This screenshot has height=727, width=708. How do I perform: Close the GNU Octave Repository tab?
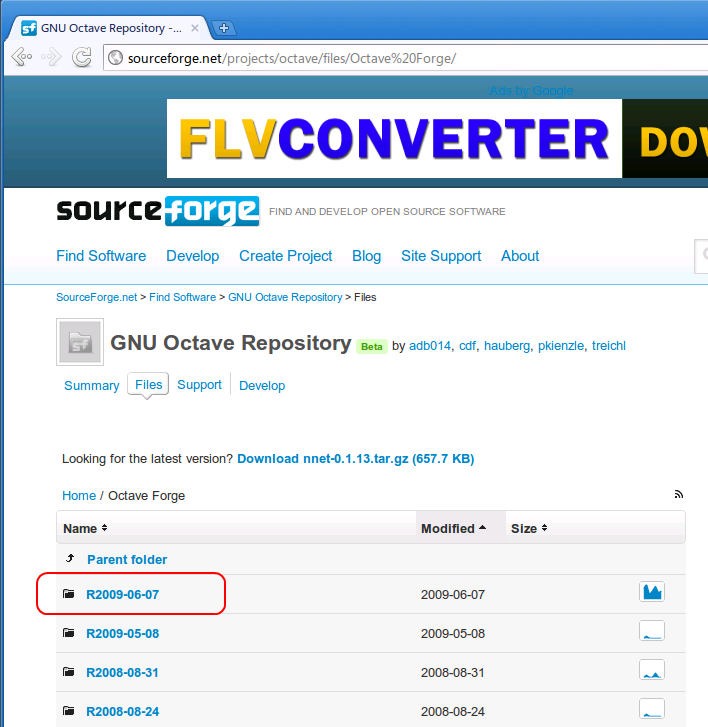(x=195, y=28)
